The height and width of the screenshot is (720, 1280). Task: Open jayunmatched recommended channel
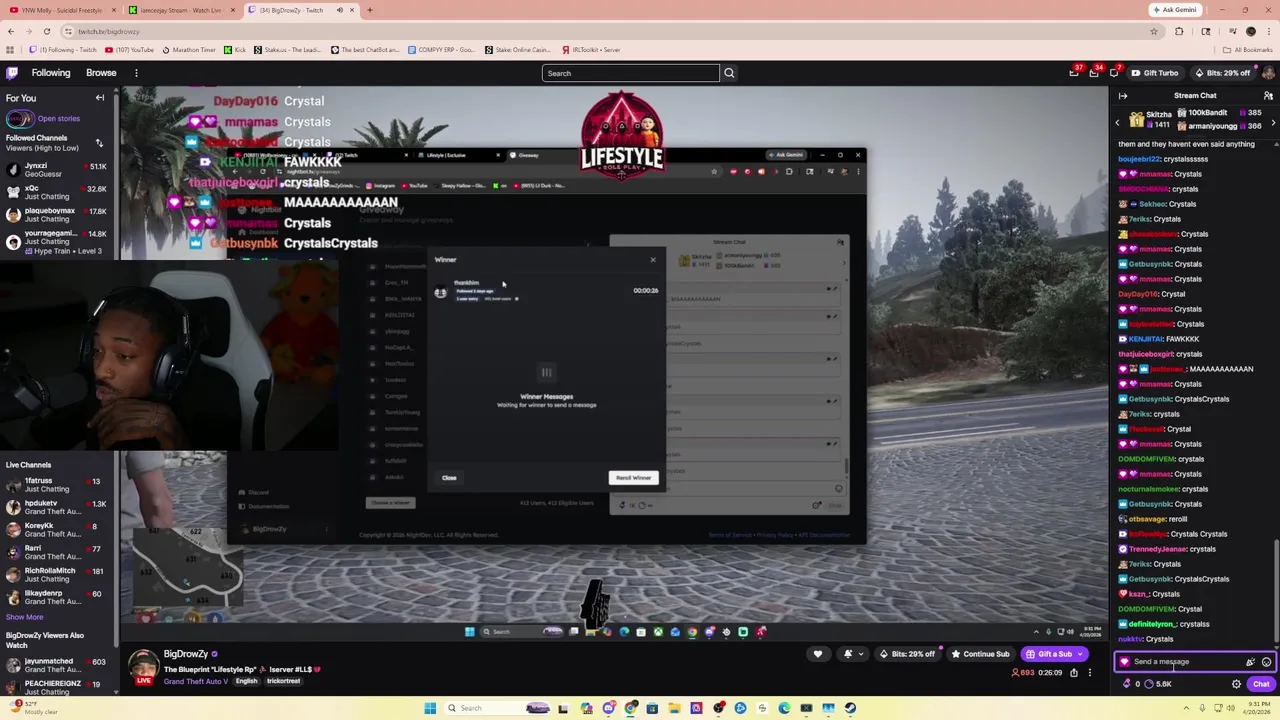coord(56,666)
